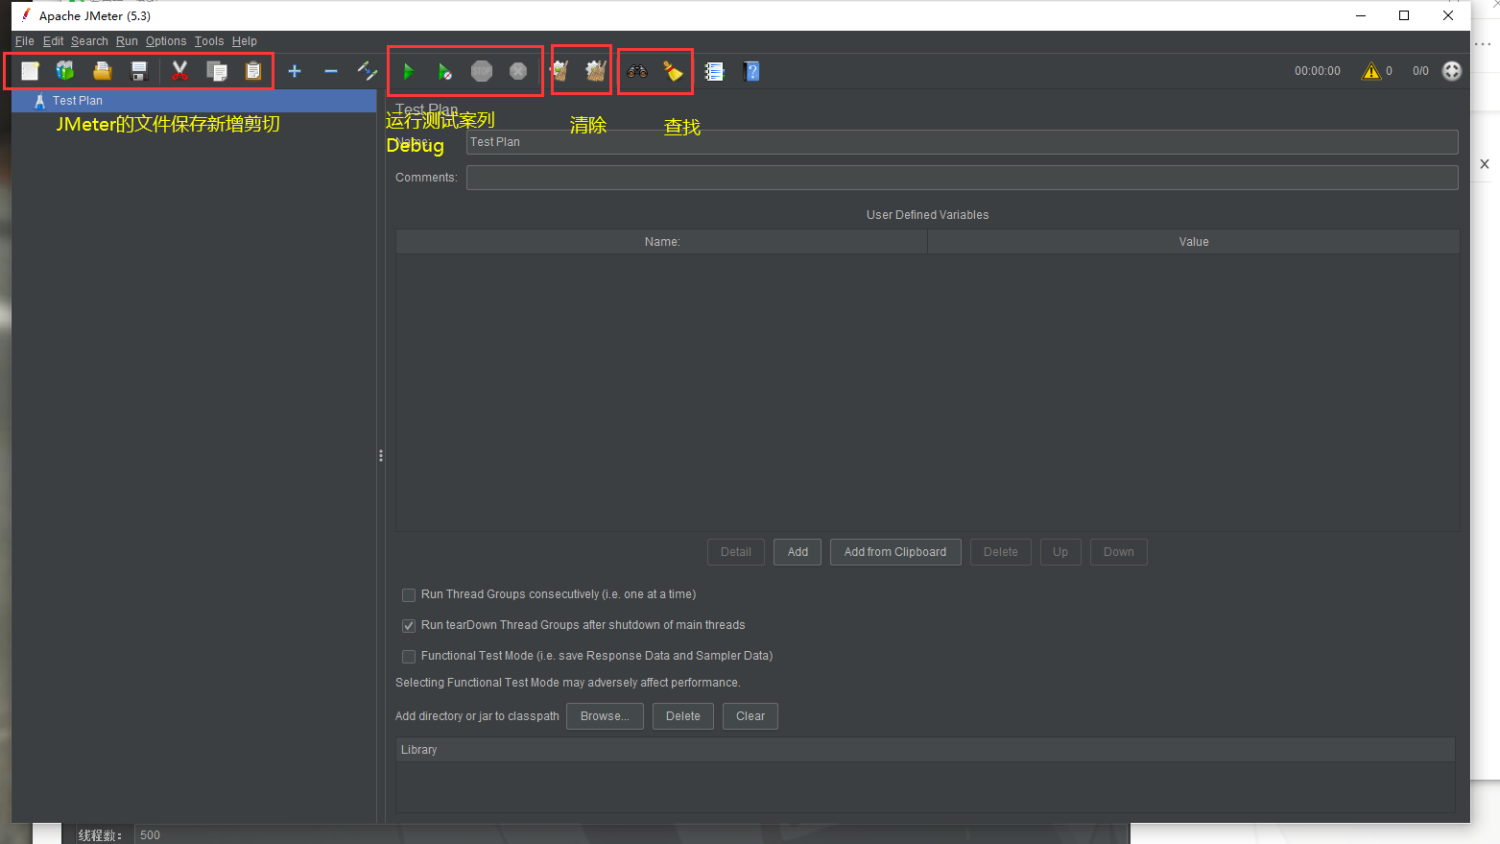Image resolution: width=1500 pixels, height=844 pixels.
Task: Click the Open file folder icon
Action: 102,71
